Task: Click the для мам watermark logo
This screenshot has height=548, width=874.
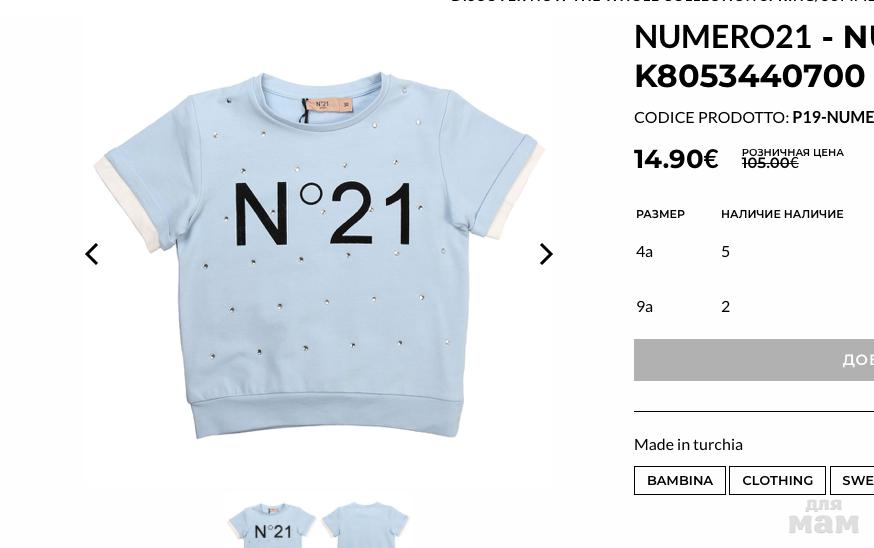Action: pyautogui.click(x=823, y=516)
